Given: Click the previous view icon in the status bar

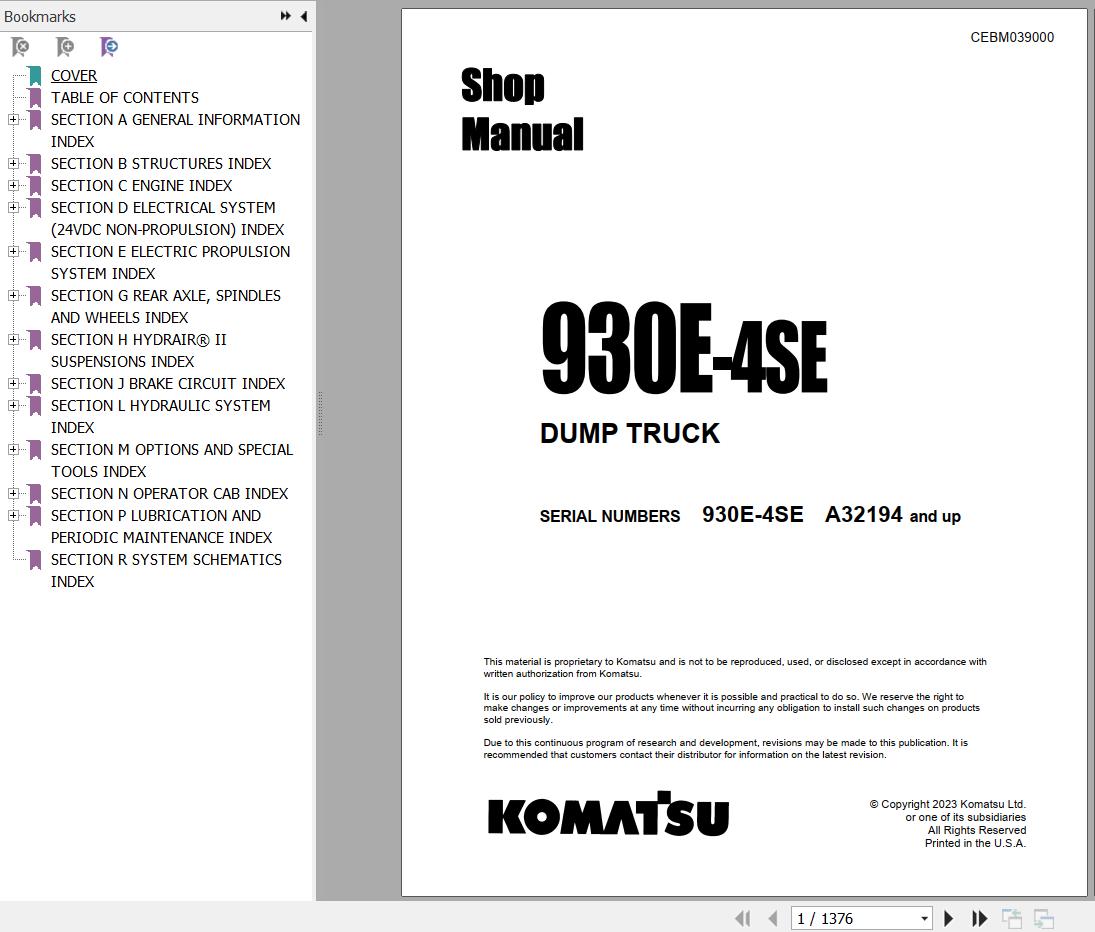Looking at the screenshot, I should click(1011, 918).
